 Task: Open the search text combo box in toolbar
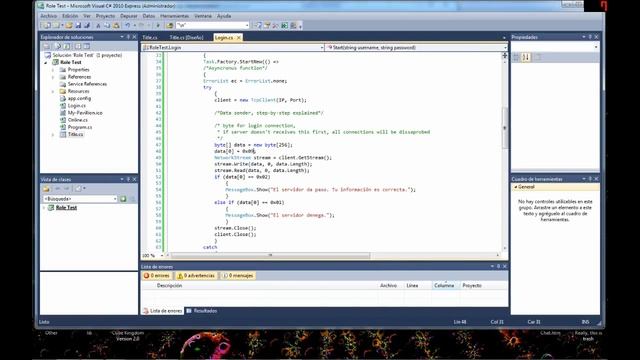[213, 25]
